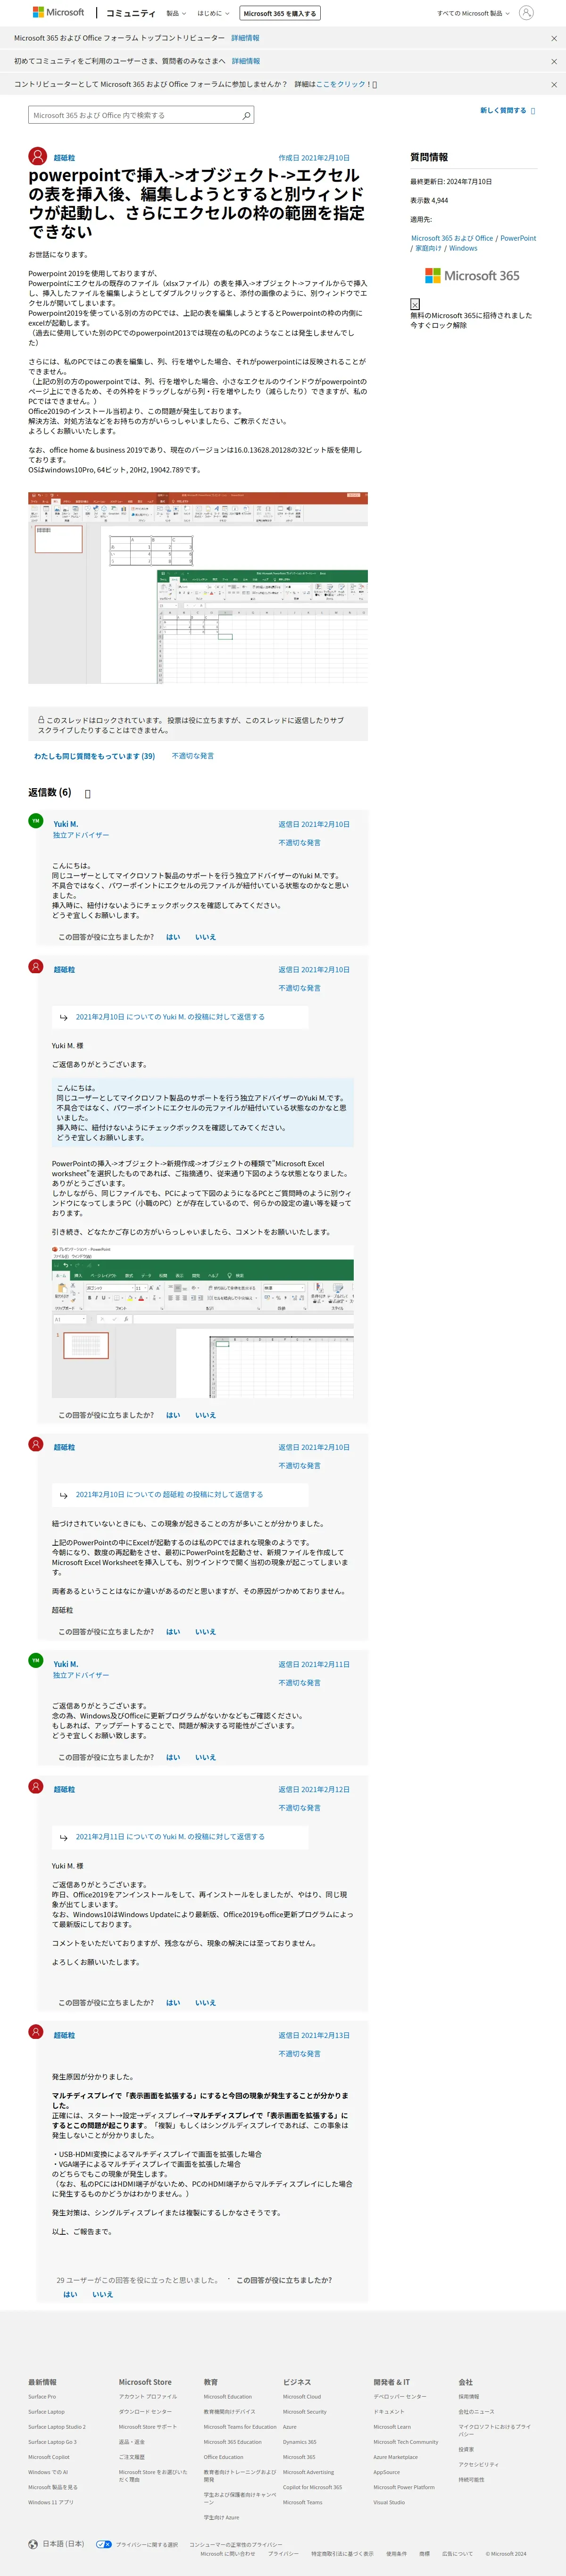
Task: Click わたしも同じ質問をもっています (39)
Action: point(95,756)
